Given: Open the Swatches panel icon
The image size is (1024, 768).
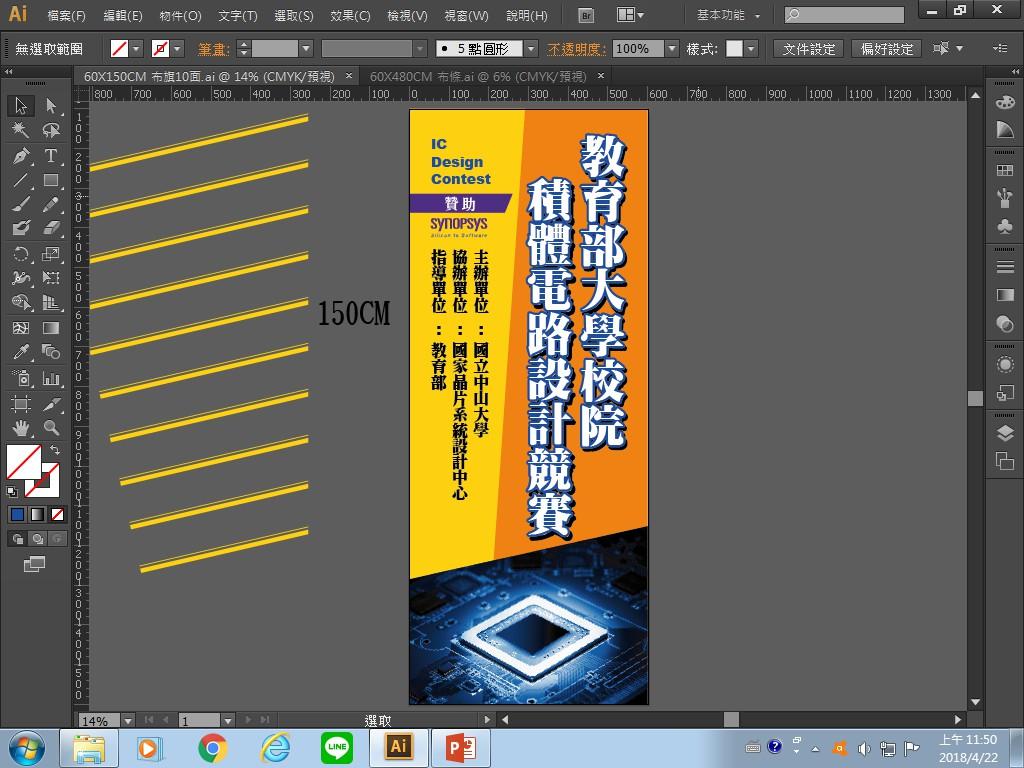Looking at the screenshot, I should pyautogui.click(x=1005, y=171).
